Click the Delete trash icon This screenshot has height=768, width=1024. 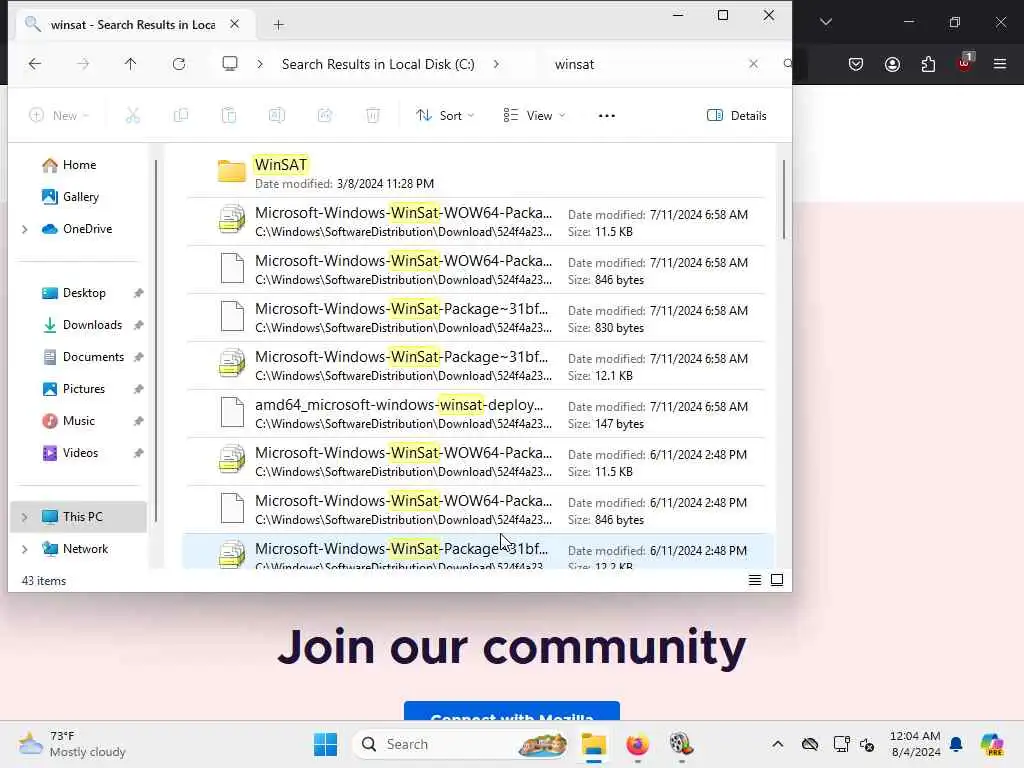(x=373, y=116)
